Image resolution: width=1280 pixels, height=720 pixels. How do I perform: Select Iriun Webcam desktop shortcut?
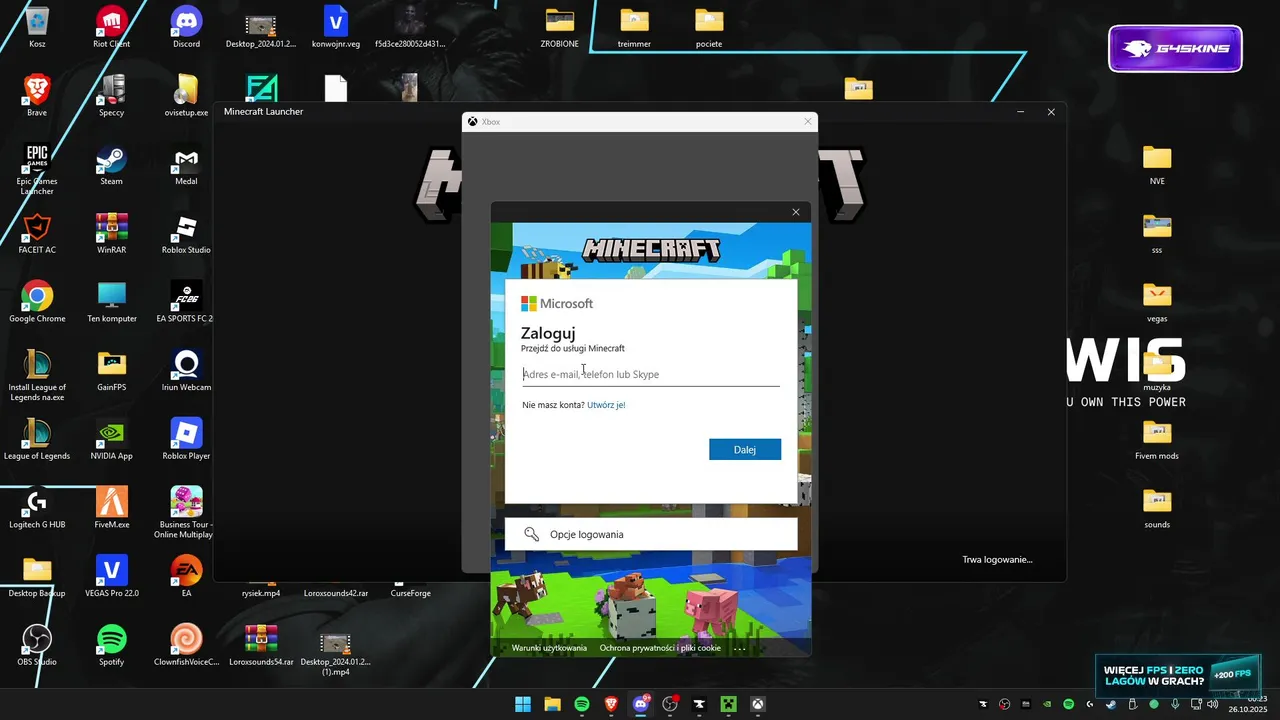(x=186, y=370)
